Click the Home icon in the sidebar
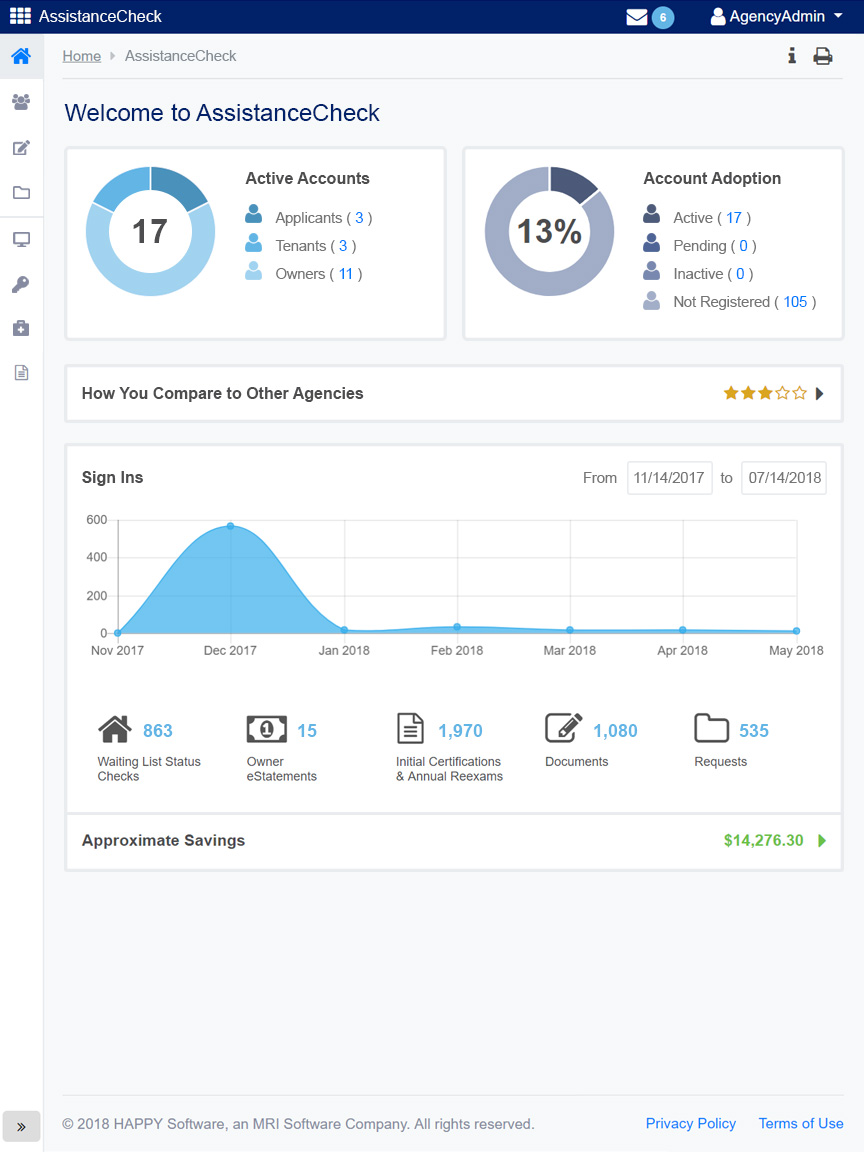864x1152 pixels. (21, 57)
